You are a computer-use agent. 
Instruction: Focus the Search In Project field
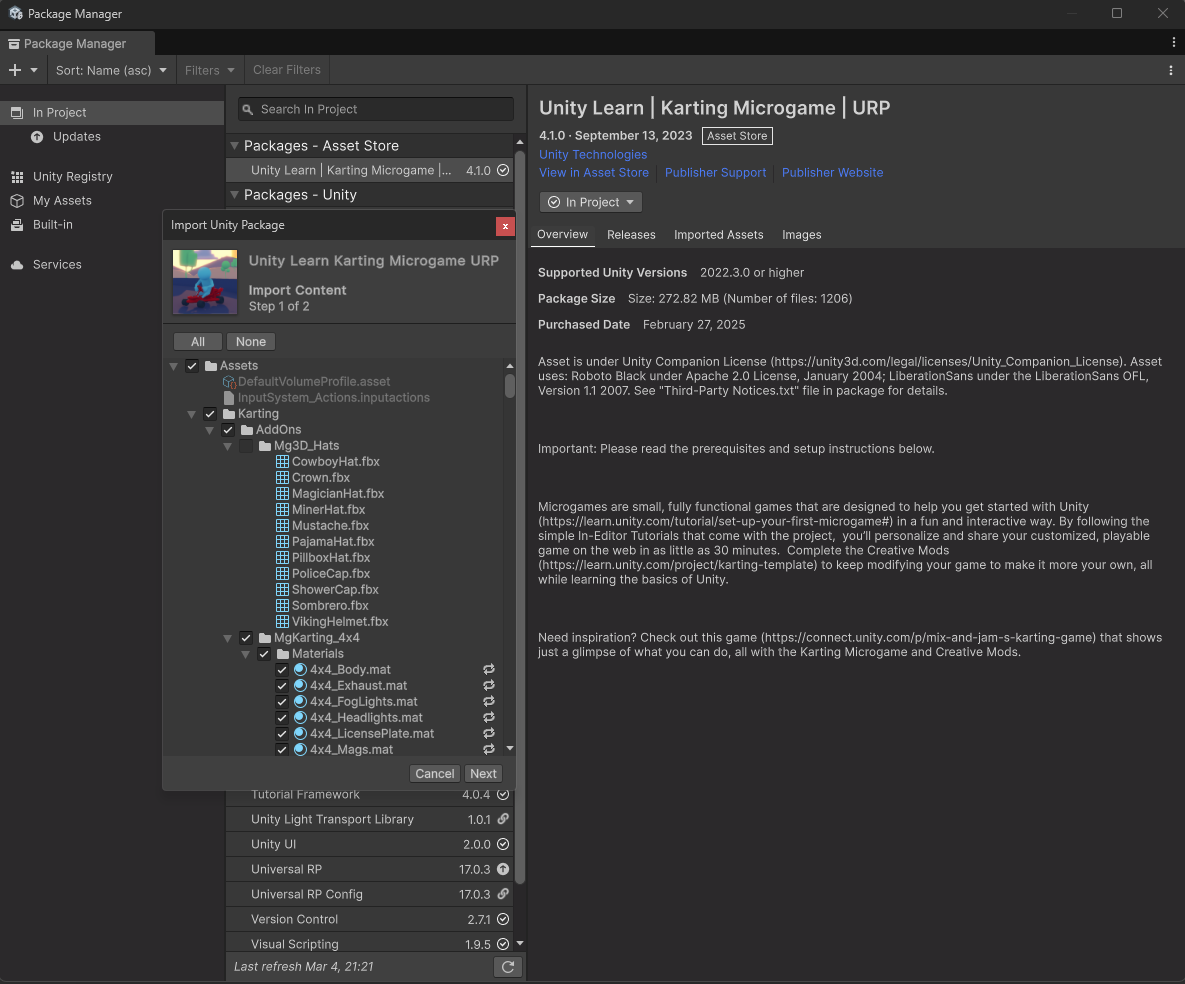tap(376, 110)
